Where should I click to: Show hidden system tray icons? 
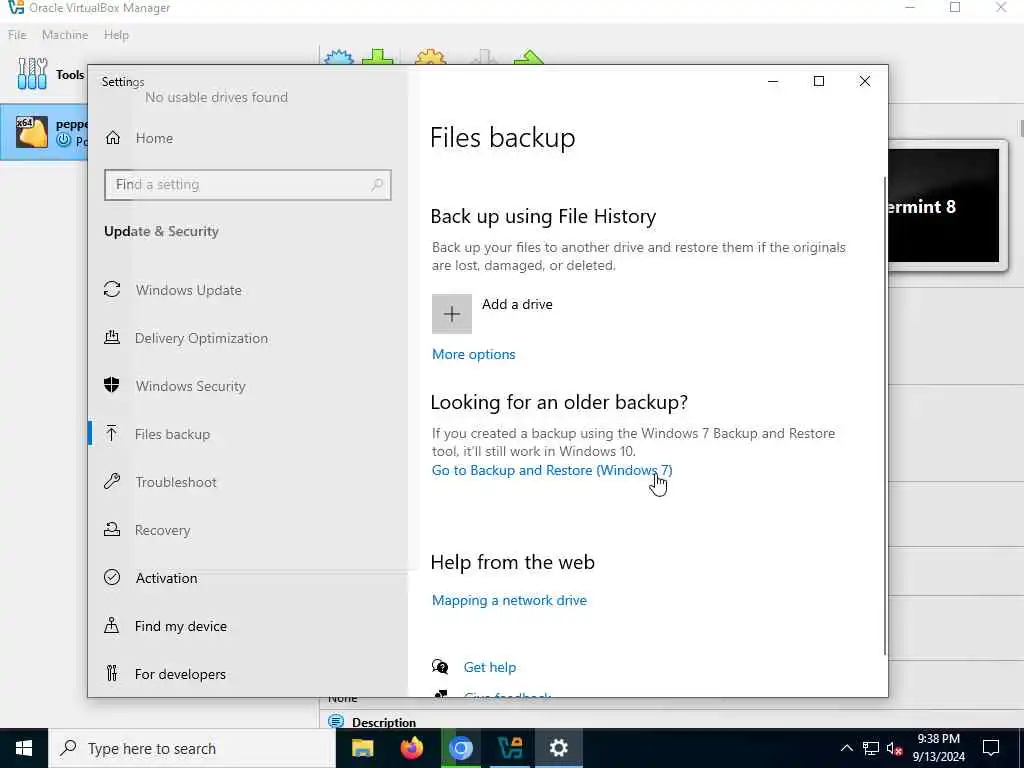tap(846, 748)
